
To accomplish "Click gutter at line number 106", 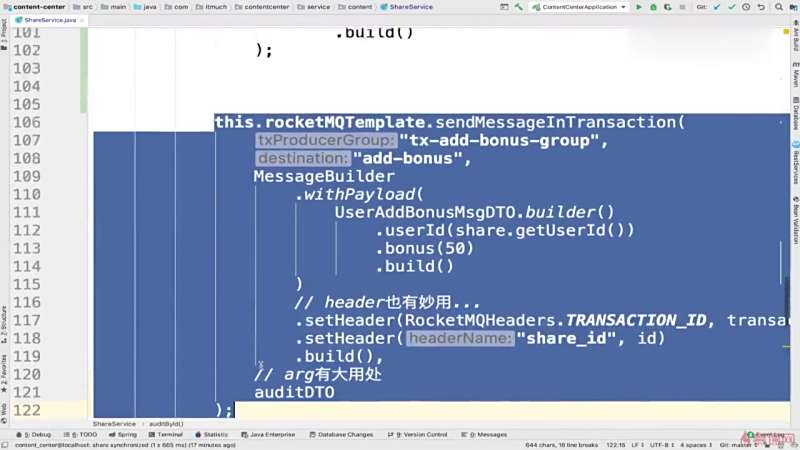I will [26, 122].
